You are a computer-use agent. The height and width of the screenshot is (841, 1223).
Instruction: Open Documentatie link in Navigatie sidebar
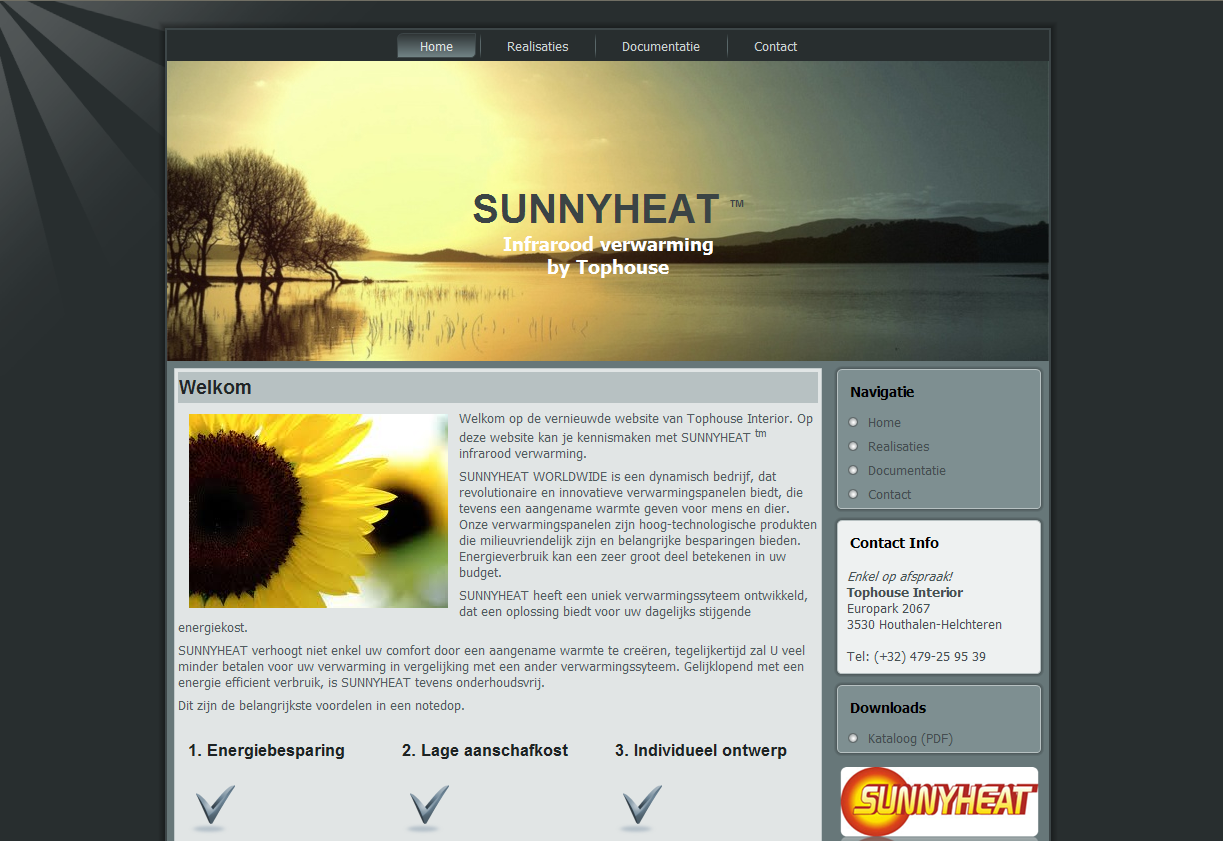tap(906, 471)
